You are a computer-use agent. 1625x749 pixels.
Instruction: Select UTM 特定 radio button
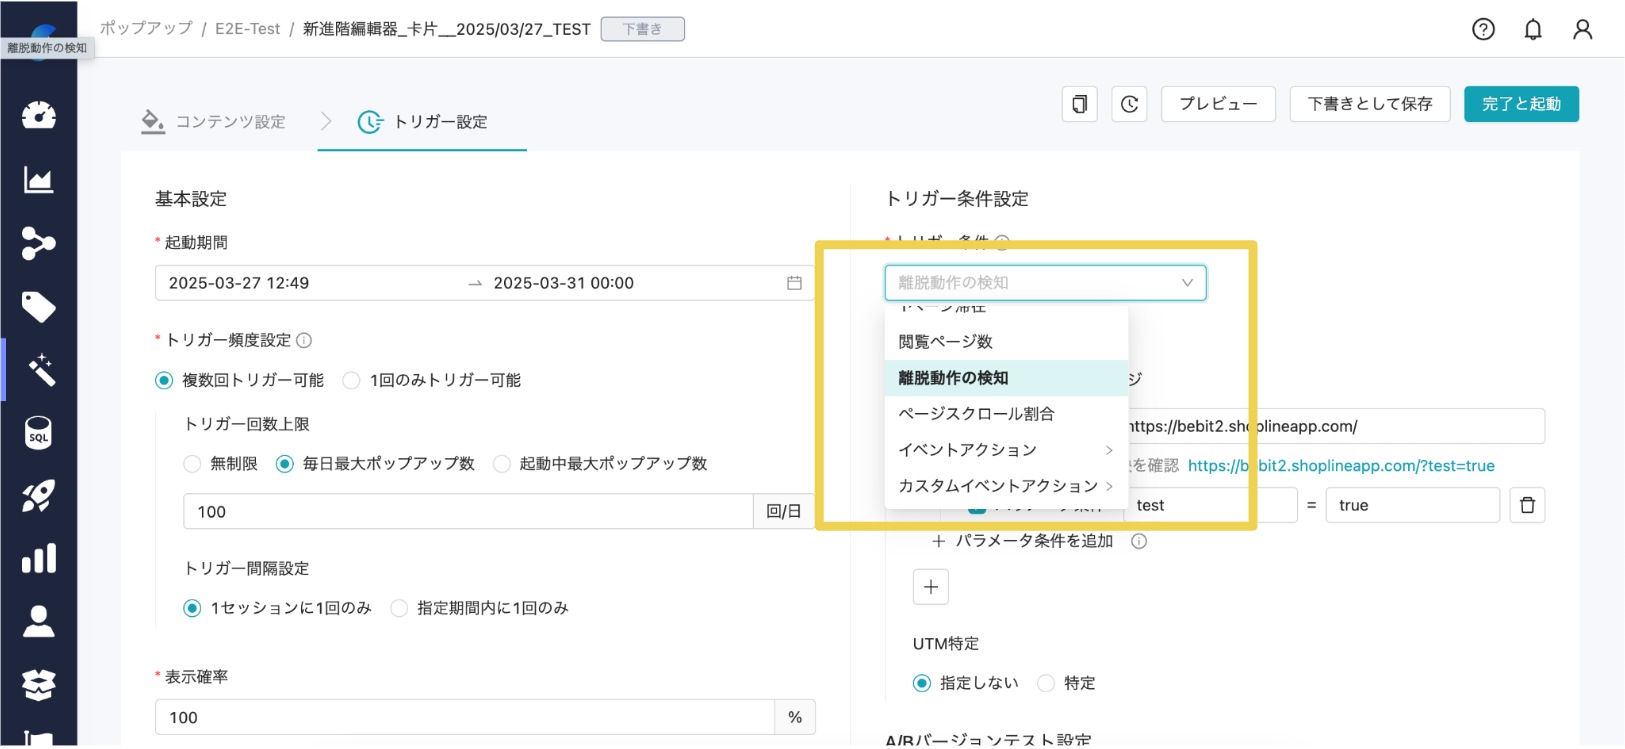pyautogui.click(x=1046, y=683)
